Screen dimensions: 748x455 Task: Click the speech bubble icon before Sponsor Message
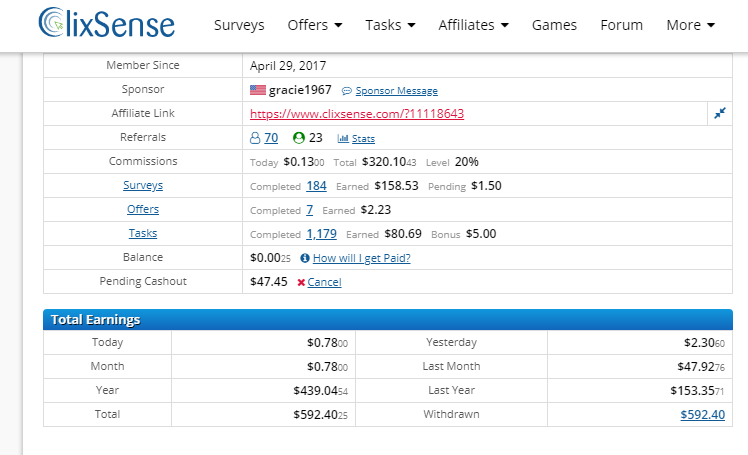click(x=347, y=91)
